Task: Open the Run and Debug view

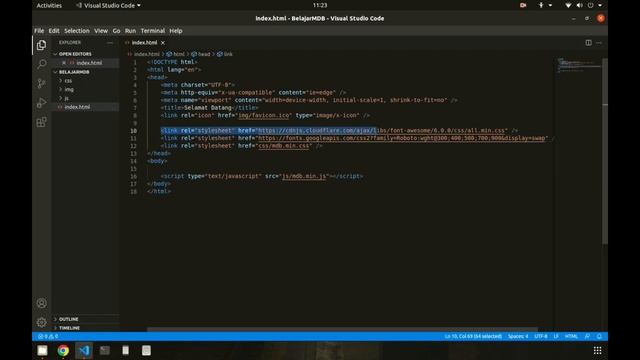Action: (x=41, y=102)
